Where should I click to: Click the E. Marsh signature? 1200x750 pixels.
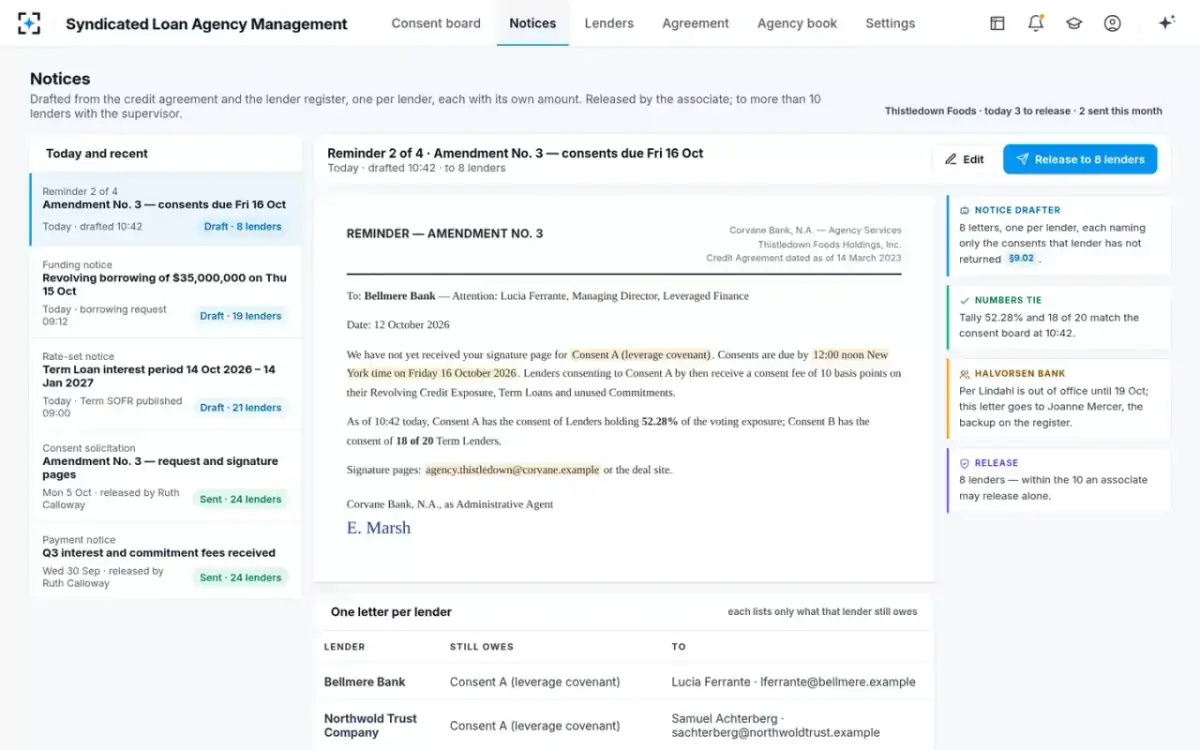(x=379, y=528)
